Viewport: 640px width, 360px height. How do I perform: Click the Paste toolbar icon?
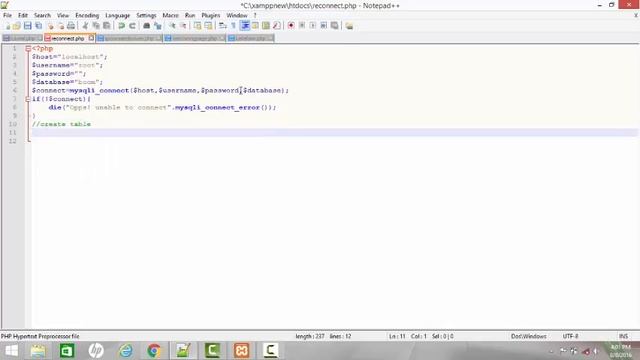pyautogui.click(x=107, y=26)
